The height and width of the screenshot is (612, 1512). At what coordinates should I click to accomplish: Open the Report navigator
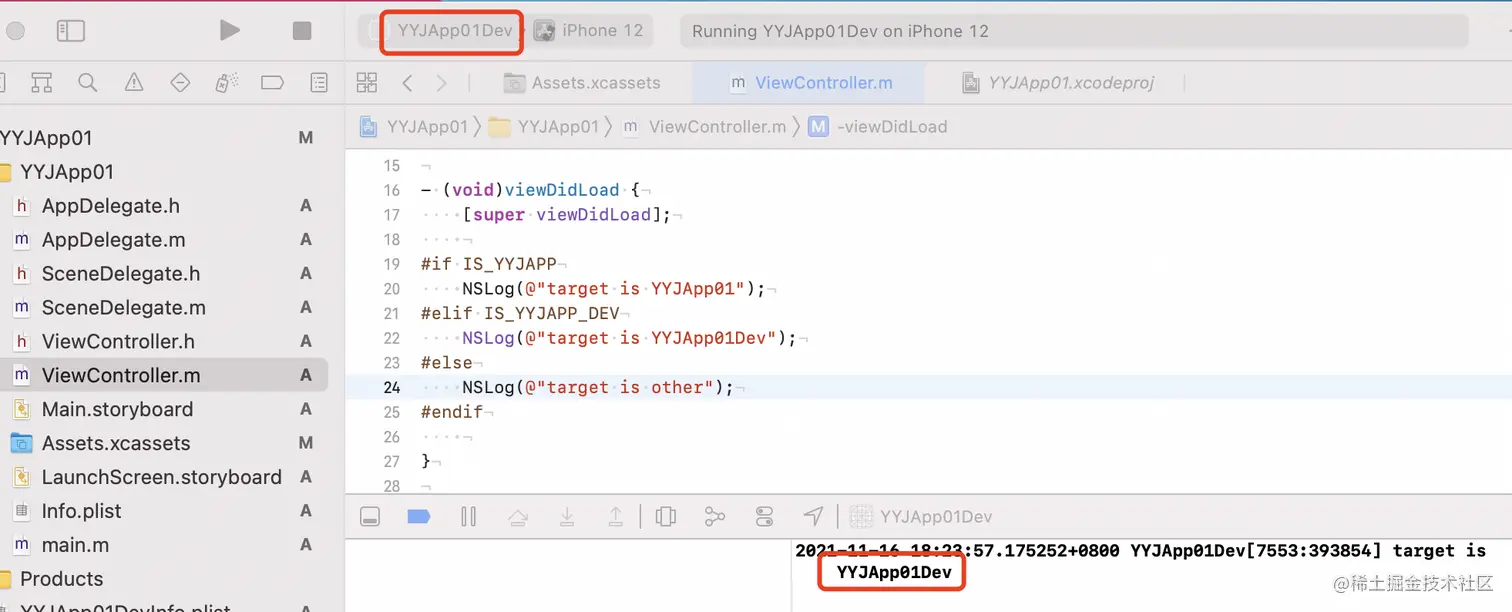tap(319, 83)
